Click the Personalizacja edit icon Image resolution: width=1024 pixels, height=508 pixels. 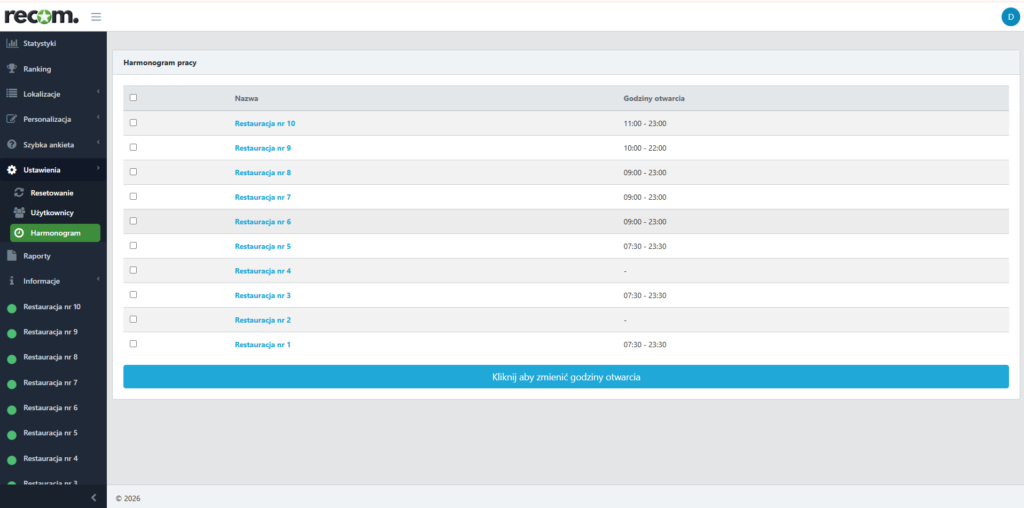click(x=12, y=119)
